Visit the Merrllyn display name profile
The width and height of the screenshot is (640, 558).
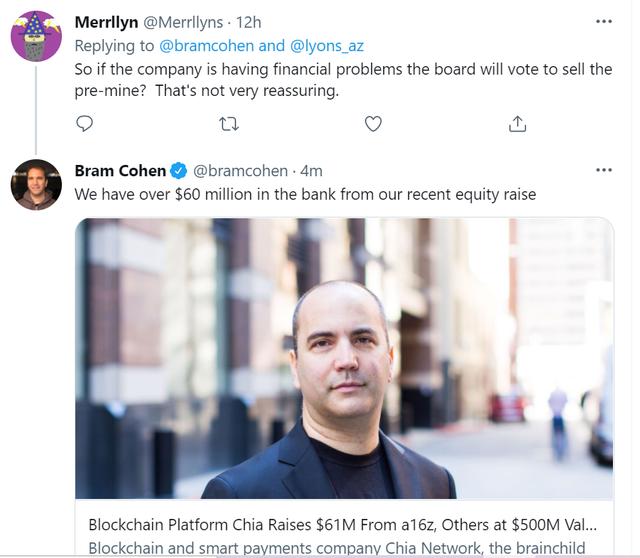(x=106, y=22)
